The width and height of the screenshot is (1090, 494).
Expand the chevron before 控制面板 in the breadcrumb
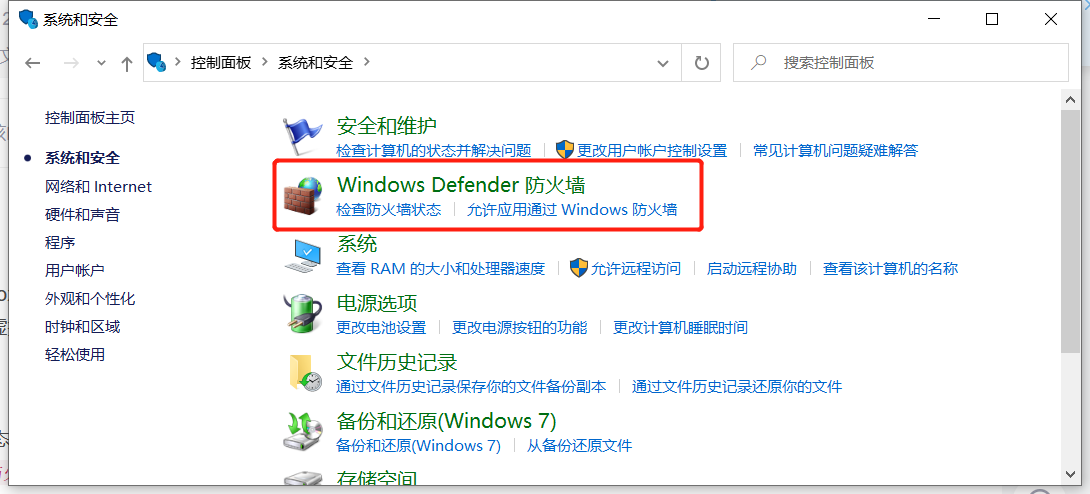click(178, 62)
